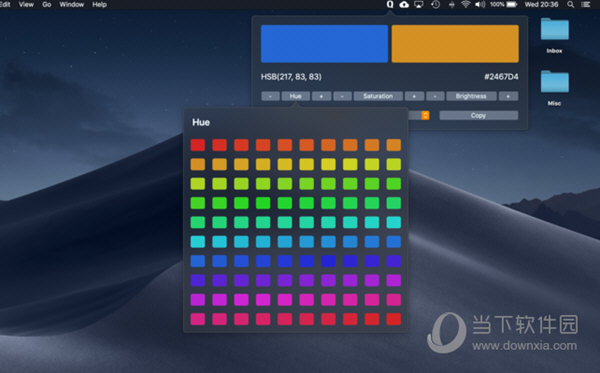Open Spotlight search magnifier
The height and width of the screenshot is (373, 600).
571,5
